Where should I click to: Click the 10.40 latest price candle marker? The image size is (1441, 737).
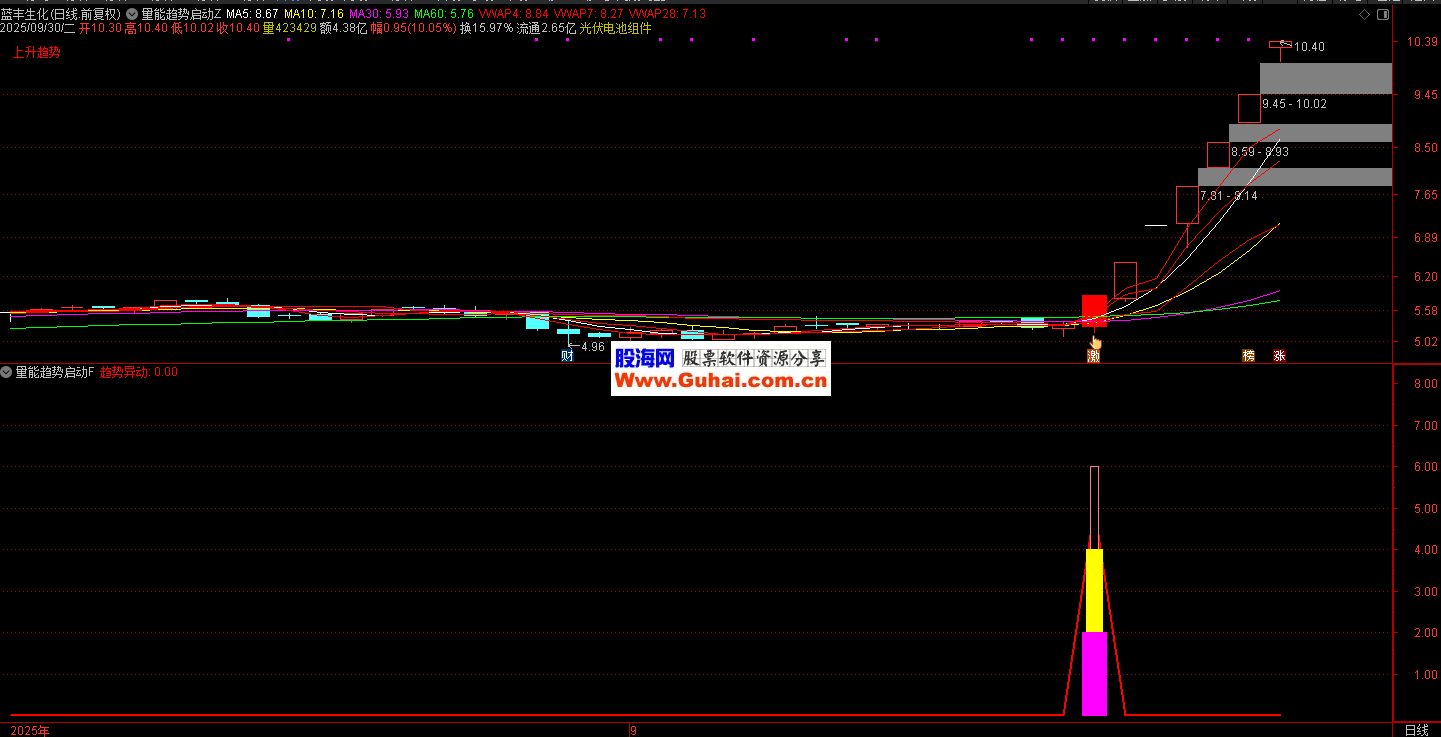click(1280, 45)
